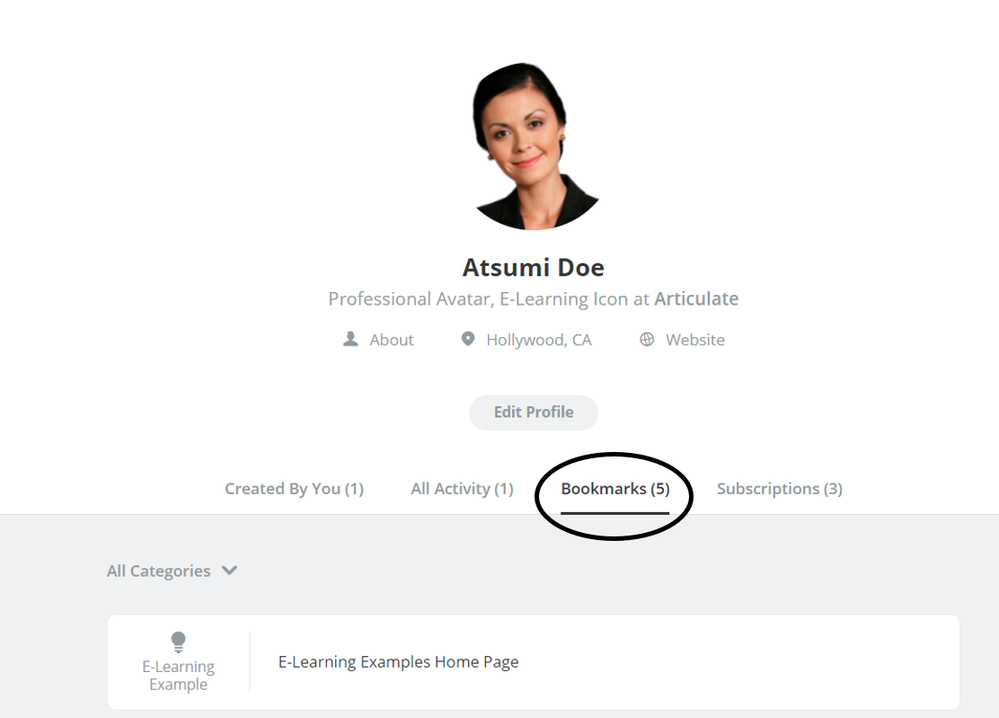Click Atsumi Doe's profile photo

[533, 147]
